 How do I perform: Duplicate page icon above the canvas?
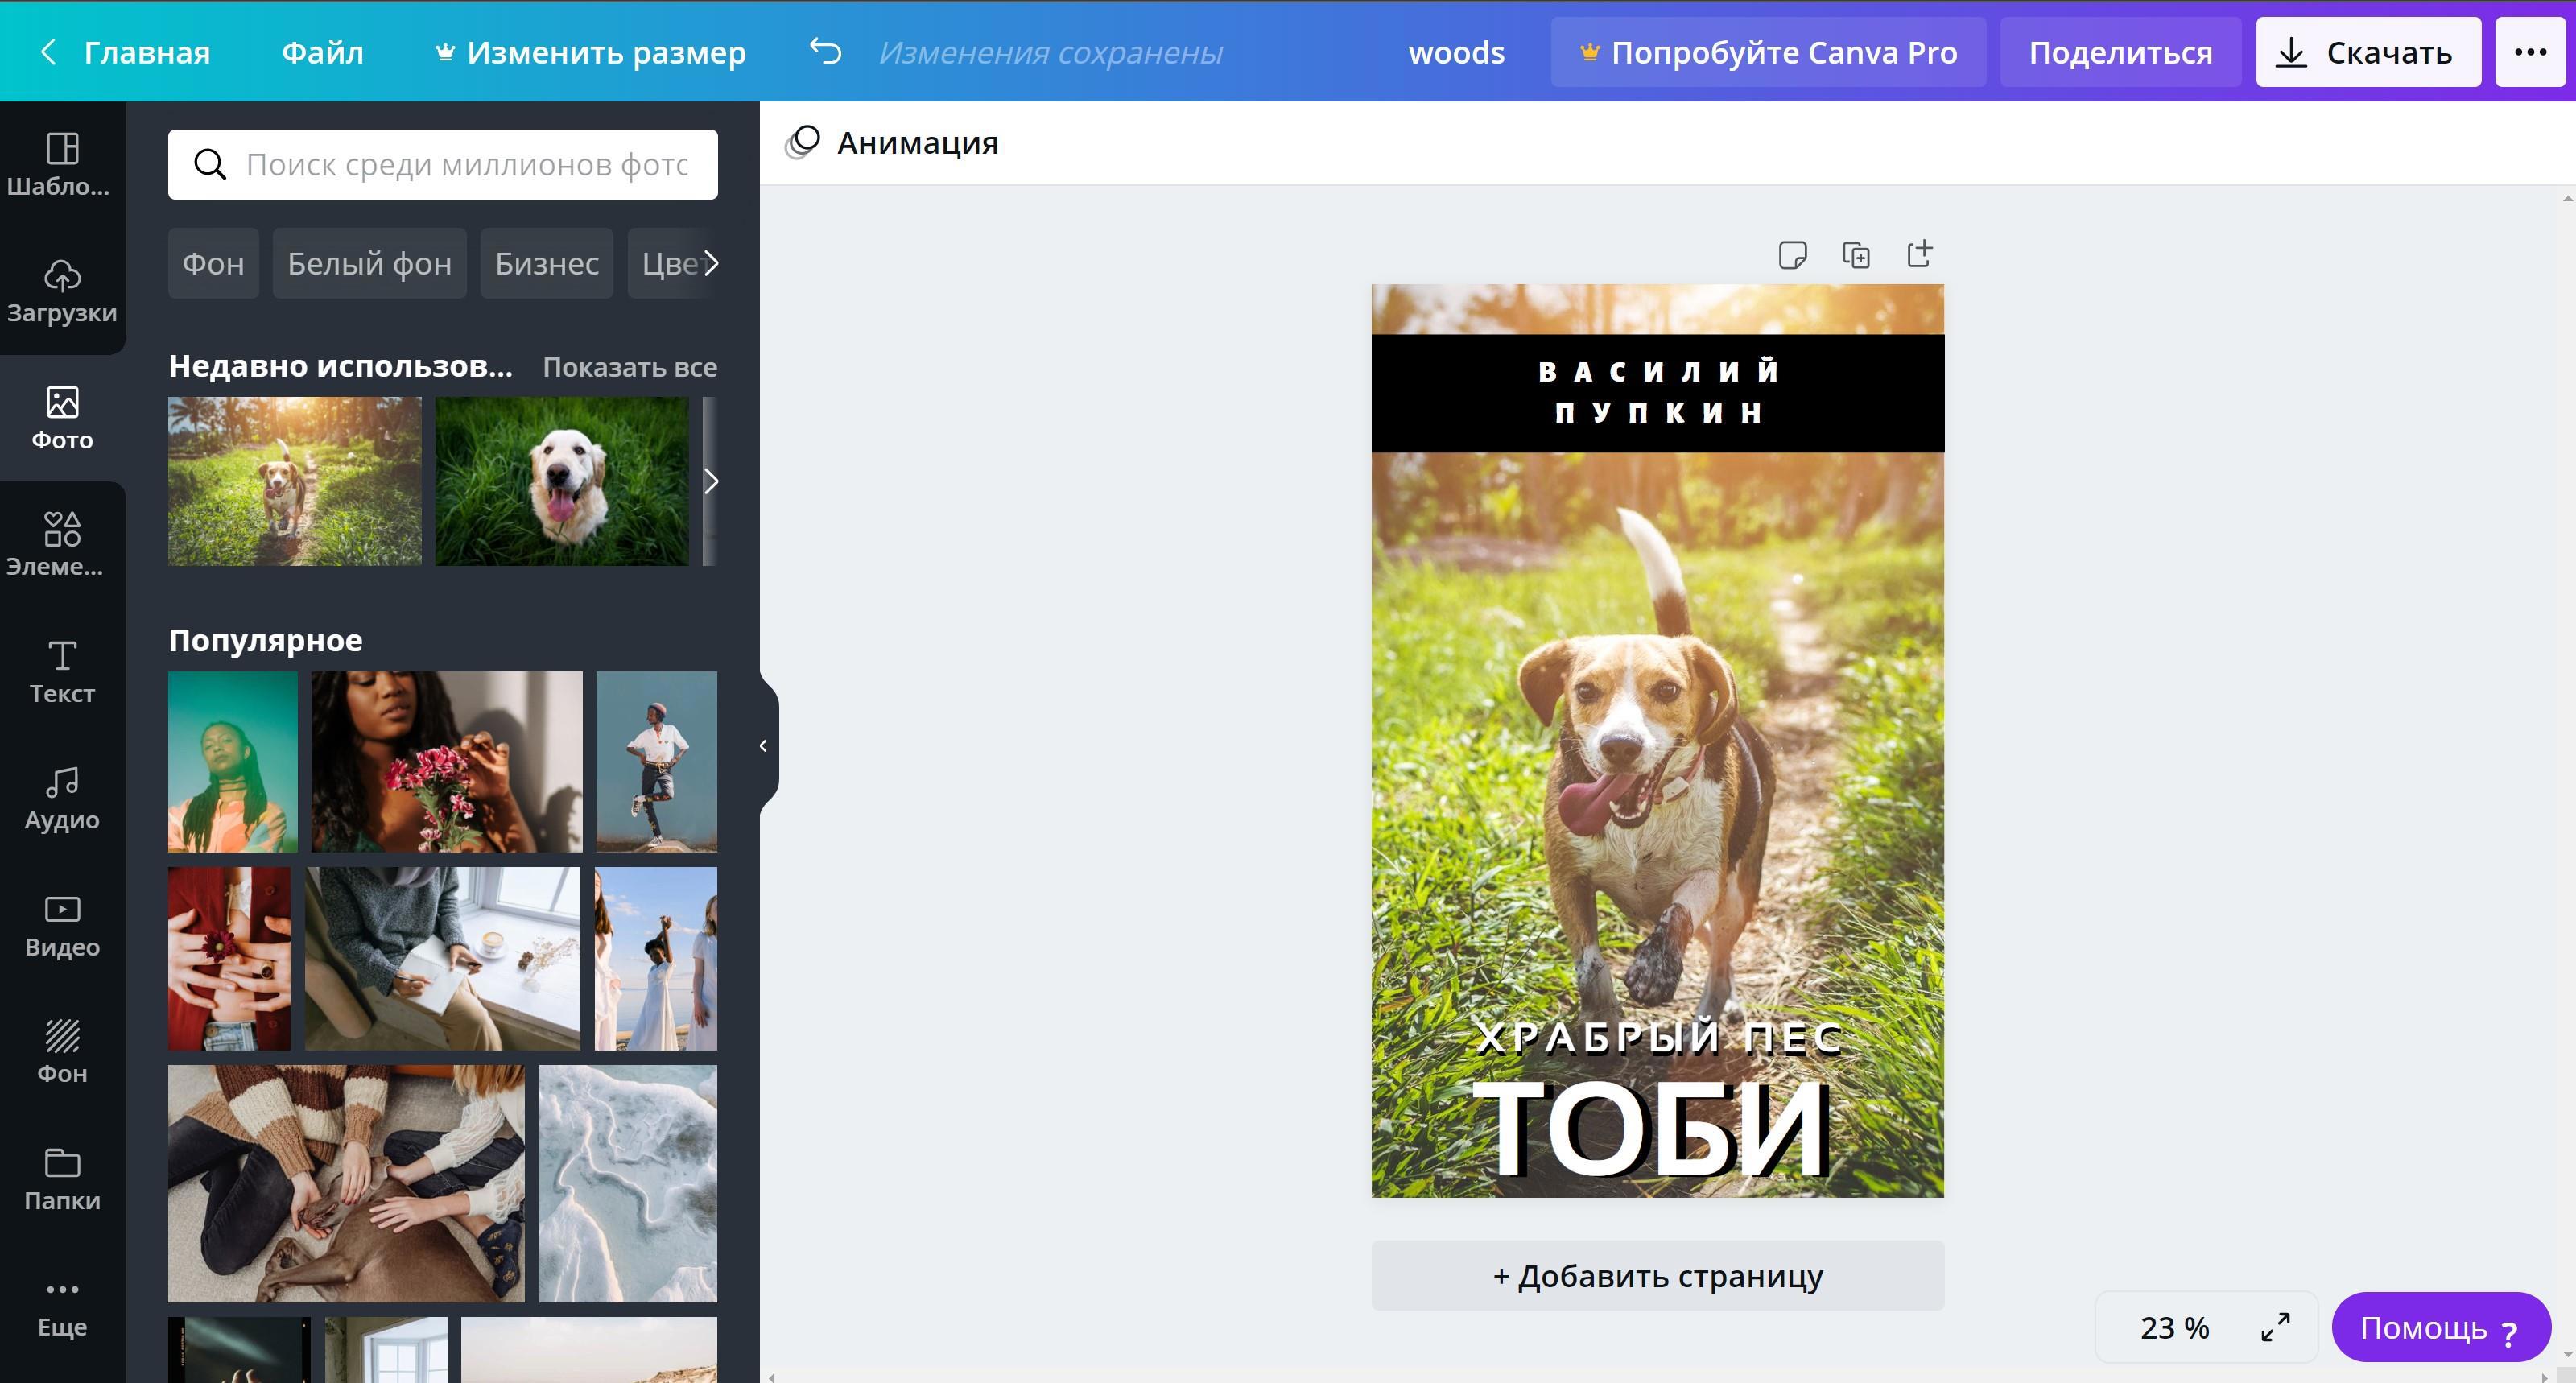pos(1856,255)
